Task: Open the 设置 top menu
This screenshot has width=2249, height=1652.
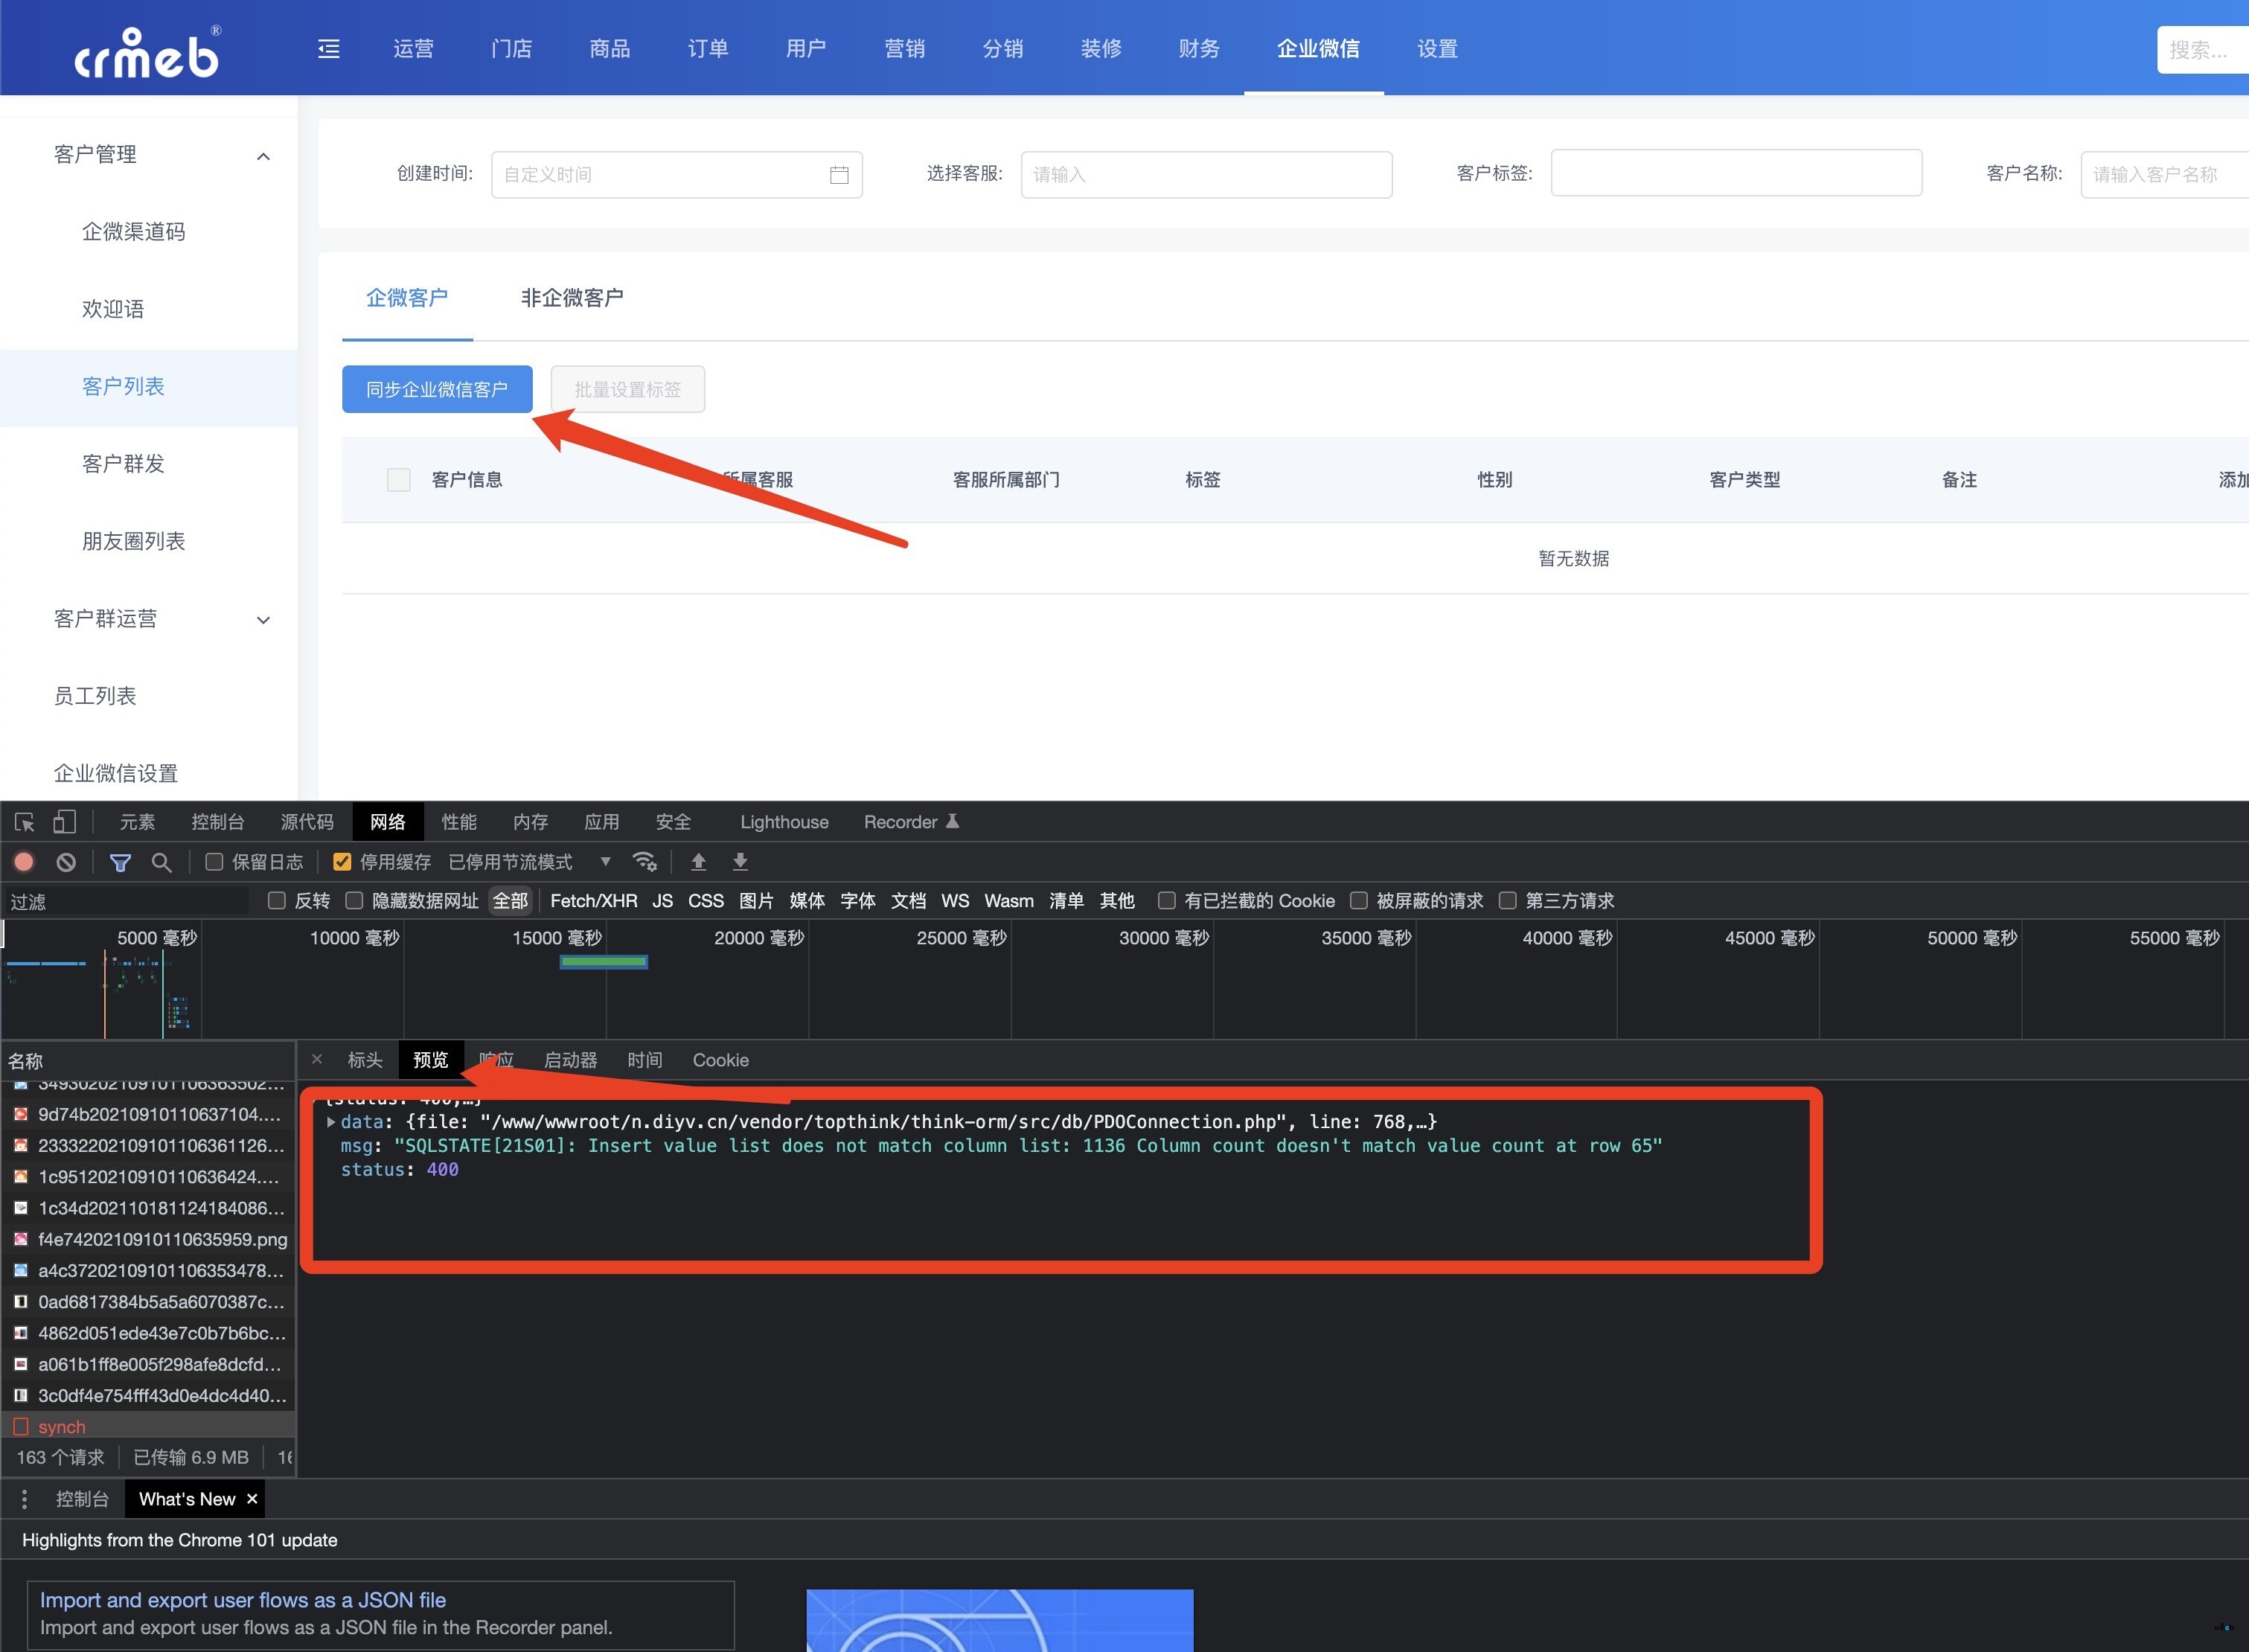Action: [1438, 49]
